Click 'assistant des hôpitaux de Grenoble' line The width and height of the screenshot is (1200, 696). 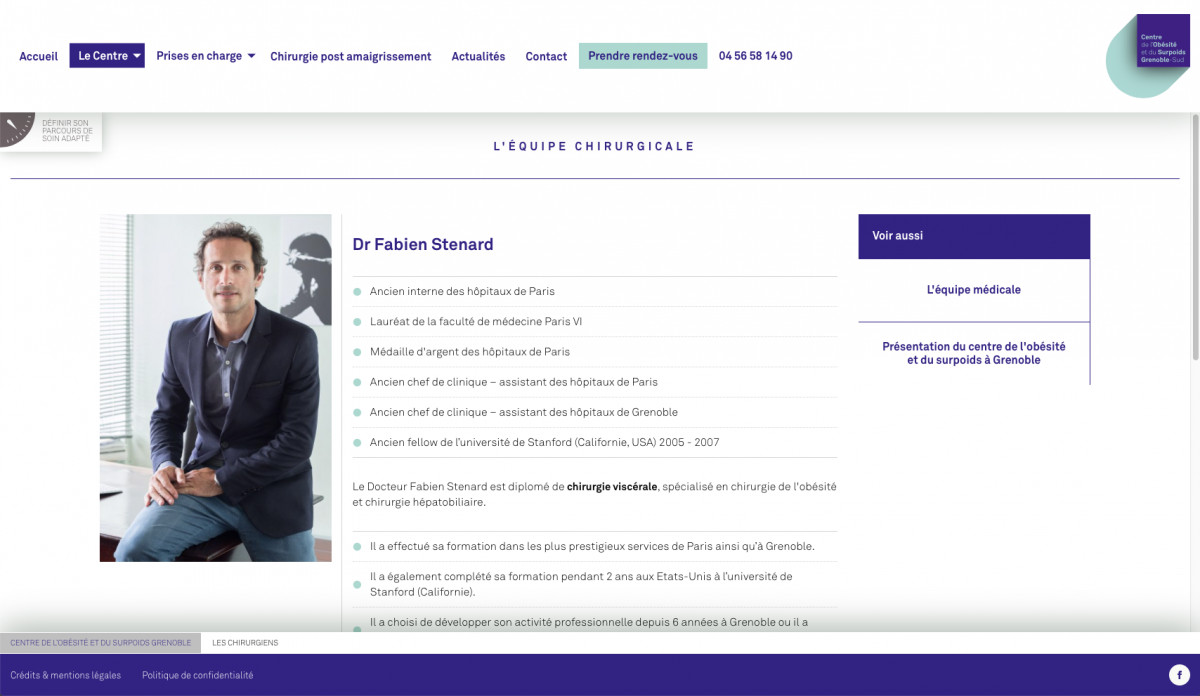(524, 412)
